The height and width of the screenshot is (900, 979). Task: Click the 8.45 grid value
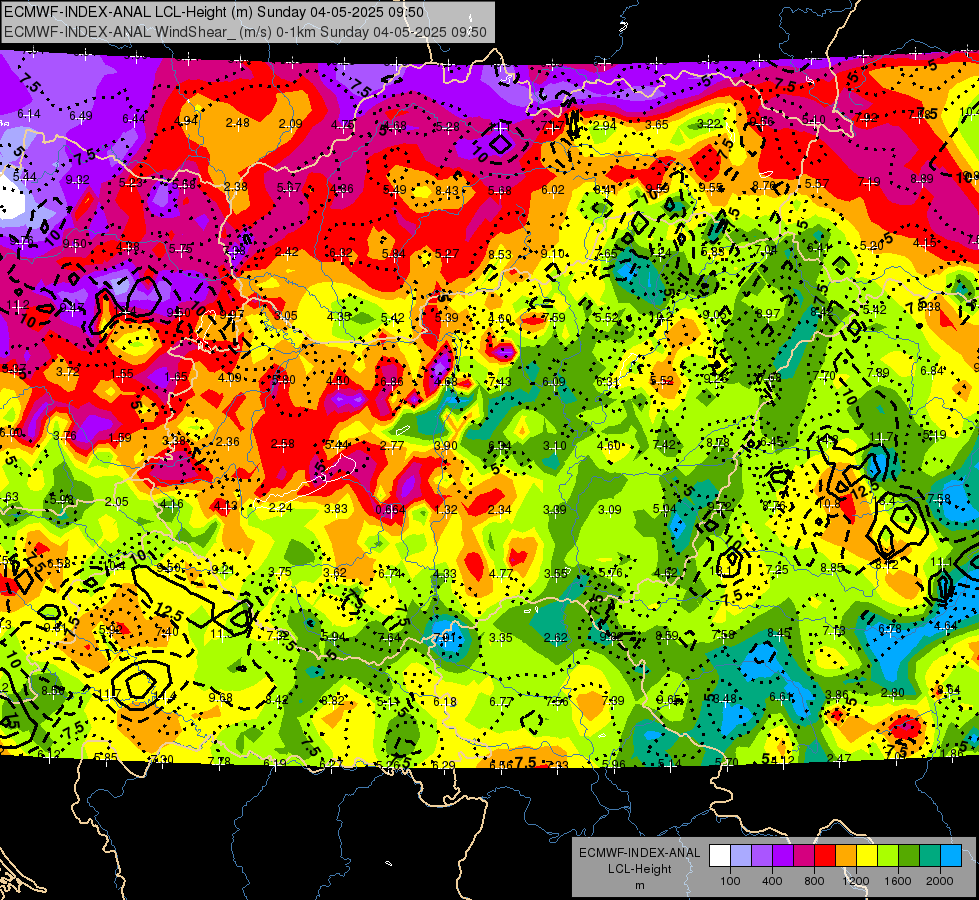tap(779, 633)
